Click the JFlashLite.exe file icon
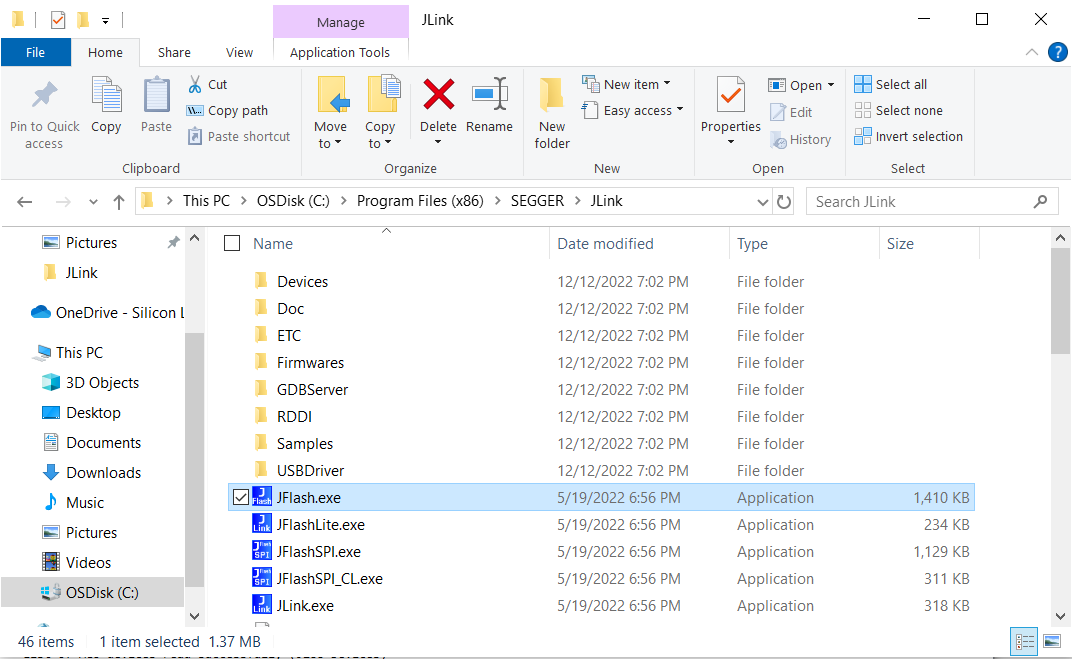Viewport: 1072px width, 659px height. (x=262, y=524)
